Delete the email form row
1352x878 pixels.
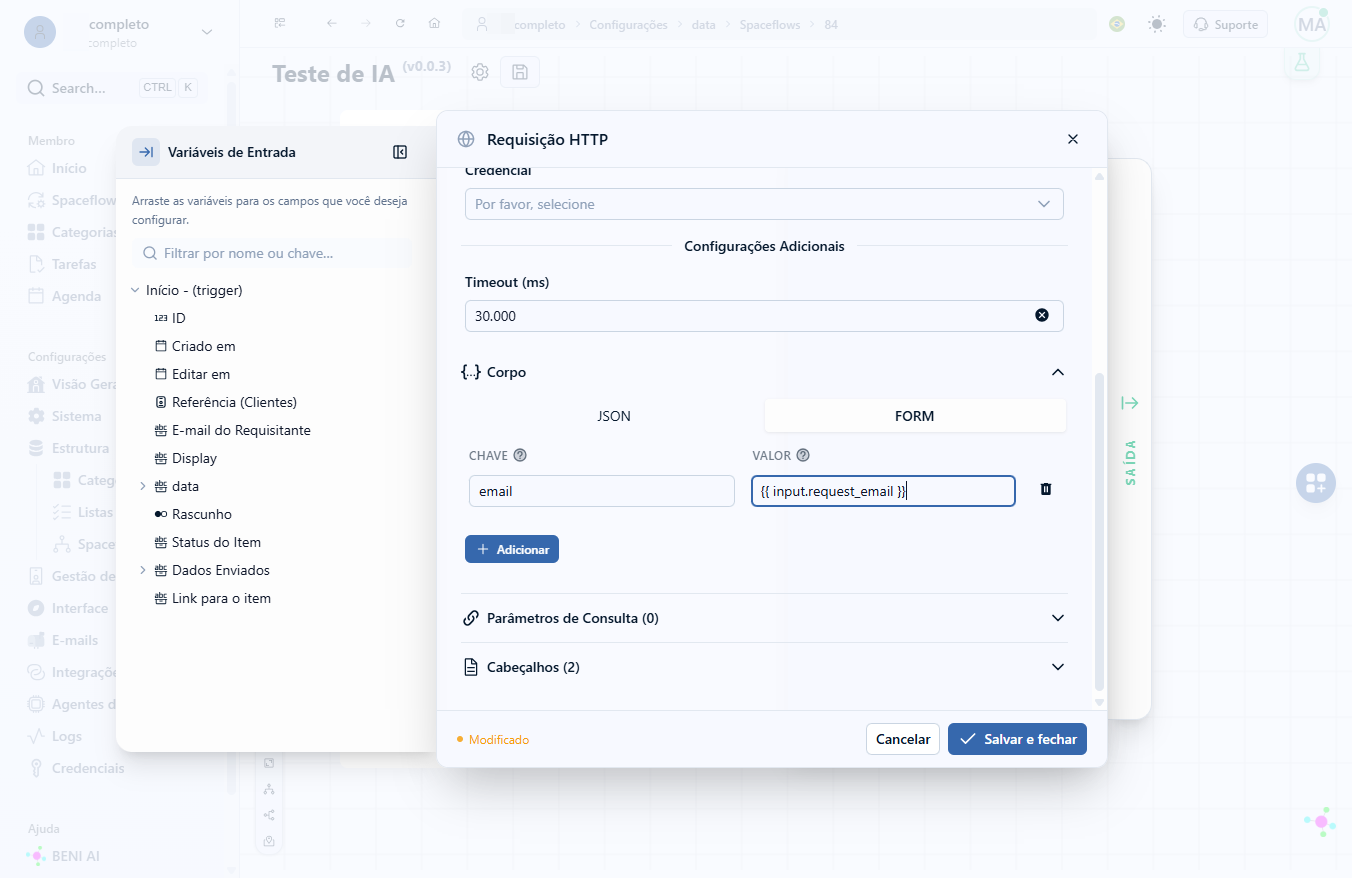pyautogui.click(x=1046, y=489)
